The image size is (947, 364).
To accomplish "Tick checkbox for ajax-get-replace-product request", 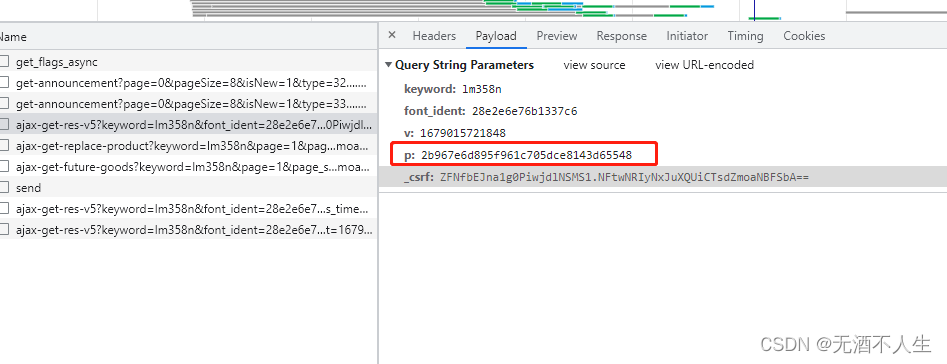I will pos(4,145).
